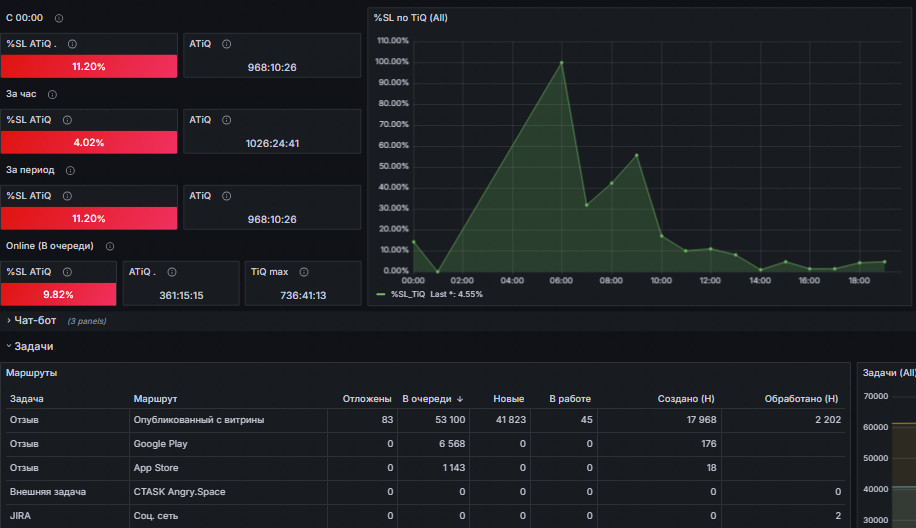Screen dimensions: 916x528
Task: Sort by Отложены column header
Action: (367, 399)
